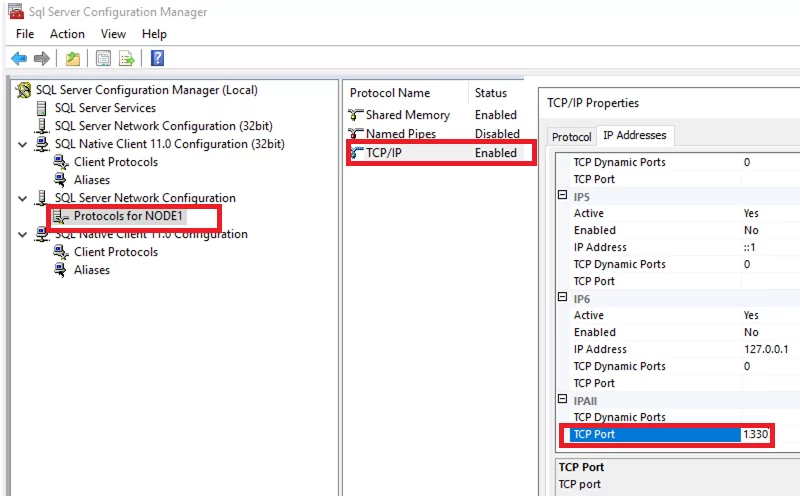This screenshot has width=800, height=496.
Task: Click Aliases icon under 32bit Native Client
Action: pyautogui.click(x=60, y=180)
